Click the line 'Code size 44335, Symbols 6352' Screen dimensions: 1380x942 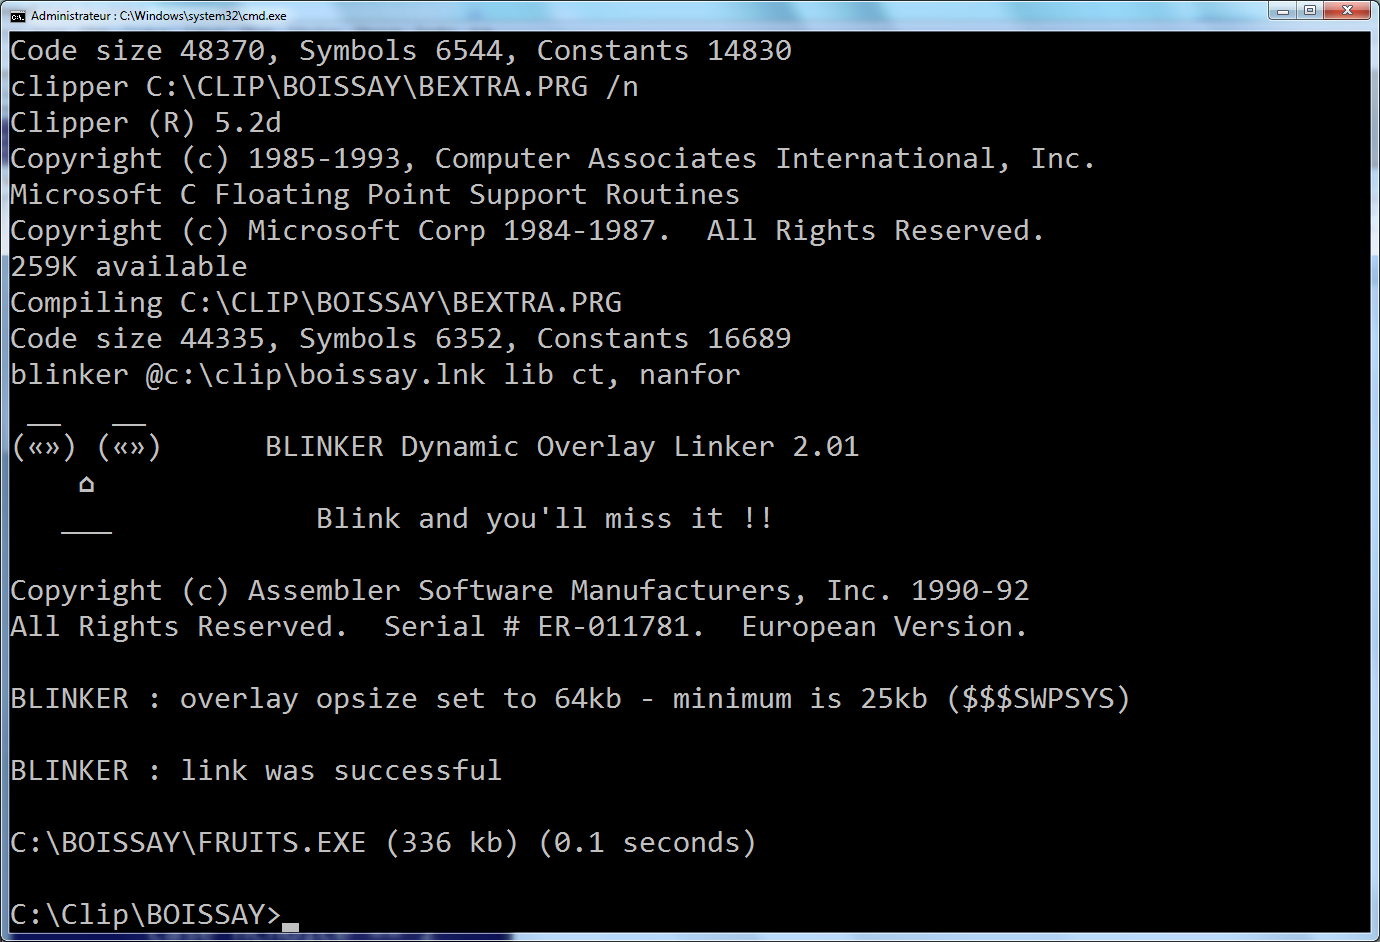point(401,339)
